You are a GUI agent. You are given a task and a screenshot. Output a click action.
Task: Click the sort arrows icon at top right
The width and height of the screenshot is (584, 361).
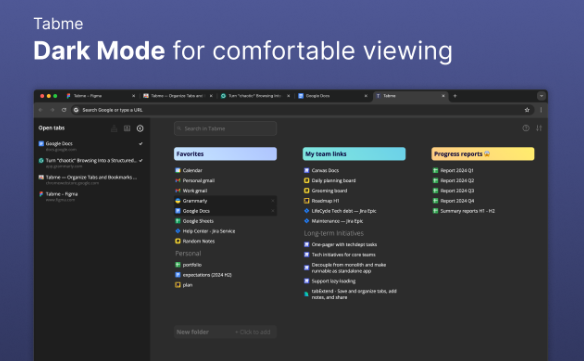click(539, 128)
